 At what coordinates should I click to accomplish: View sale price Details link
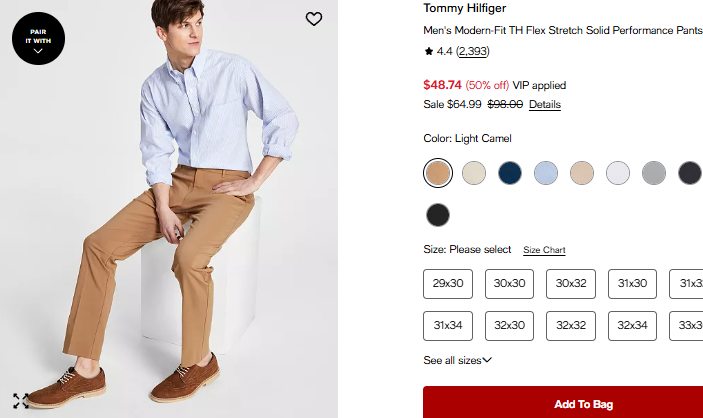click(x=545, y=104)
